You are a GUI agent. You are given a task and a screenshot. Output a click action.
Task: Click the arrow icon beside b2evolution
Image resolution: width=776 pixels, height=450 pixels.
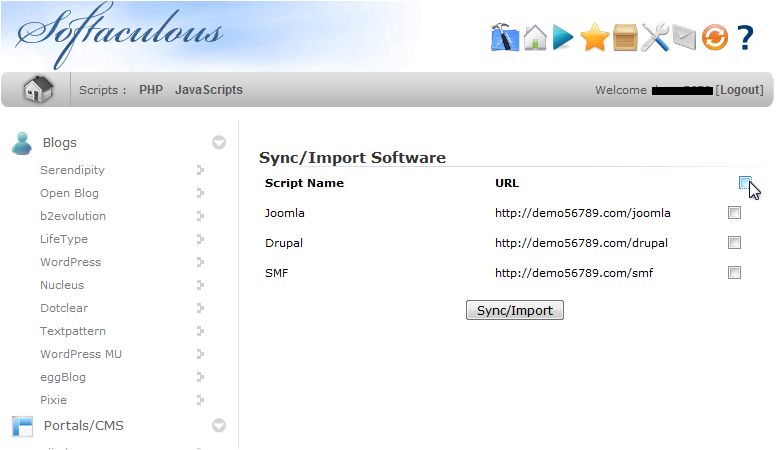[x=200, y=216]
